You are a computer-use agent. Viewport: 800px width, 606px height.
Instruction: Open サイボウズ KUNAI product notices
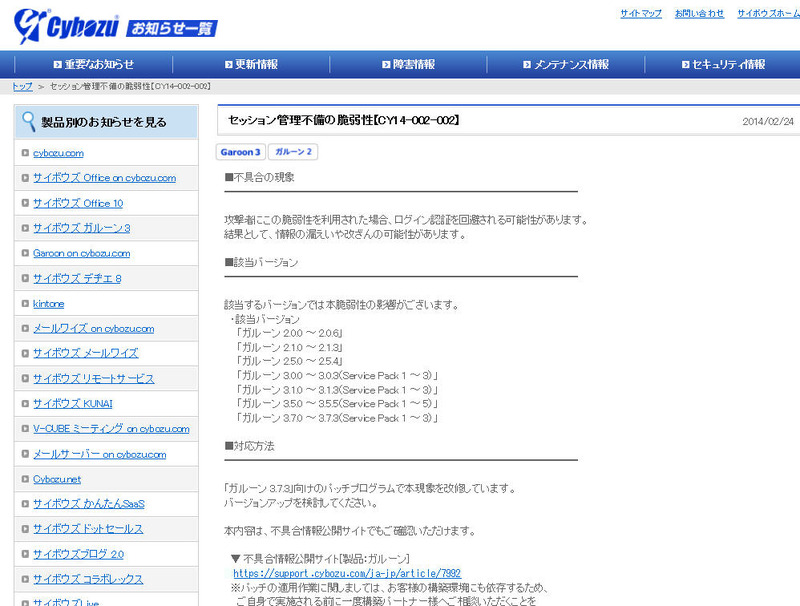(x=72, y=404)
